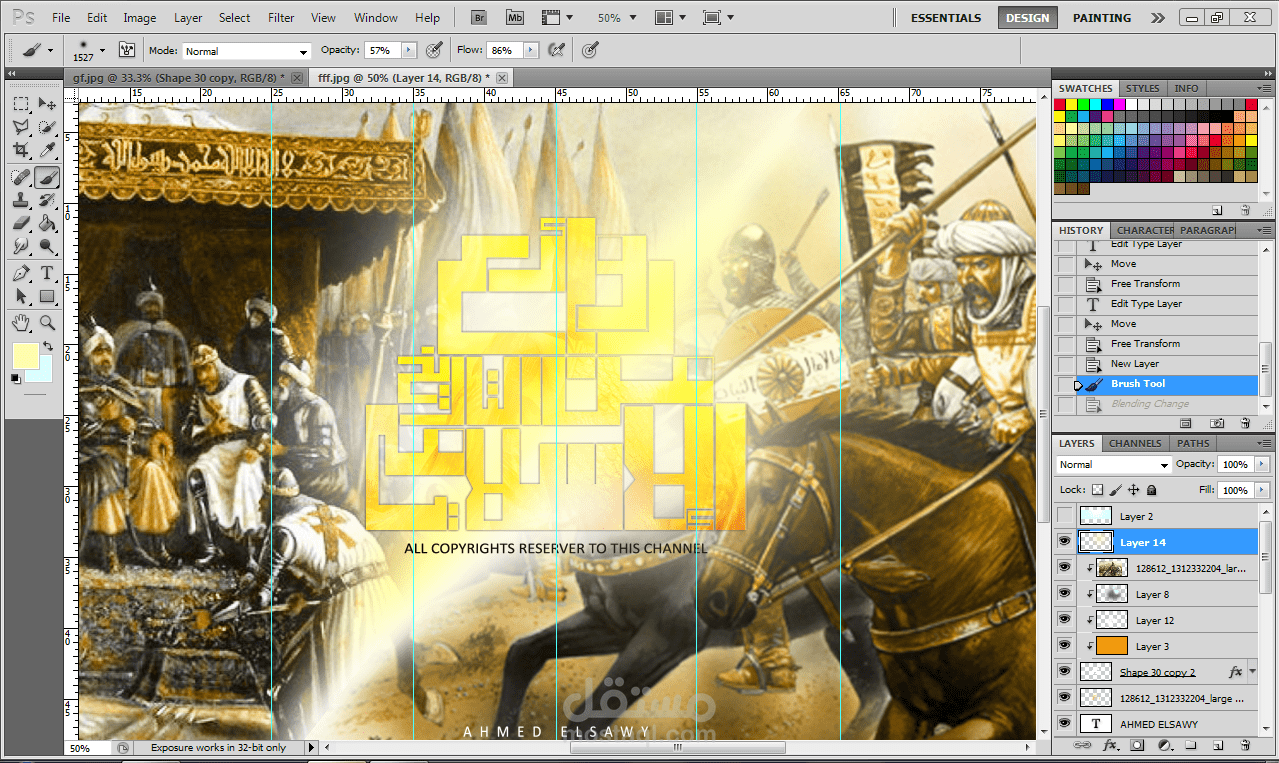
Task: Select the Rectangular Marquee tool
Action: pyautogui.click(x=21, y=104)
